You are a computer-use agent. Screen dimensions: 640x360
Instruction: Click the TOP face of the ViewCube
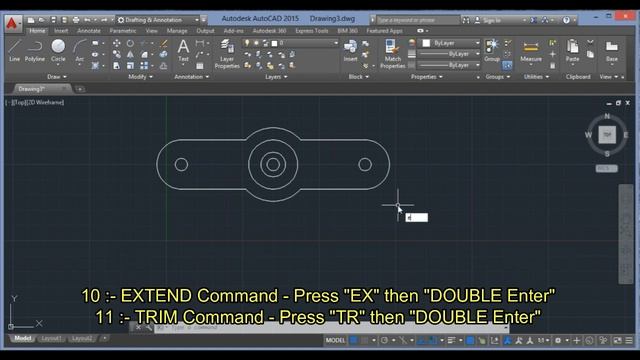[x=607, y=135]
